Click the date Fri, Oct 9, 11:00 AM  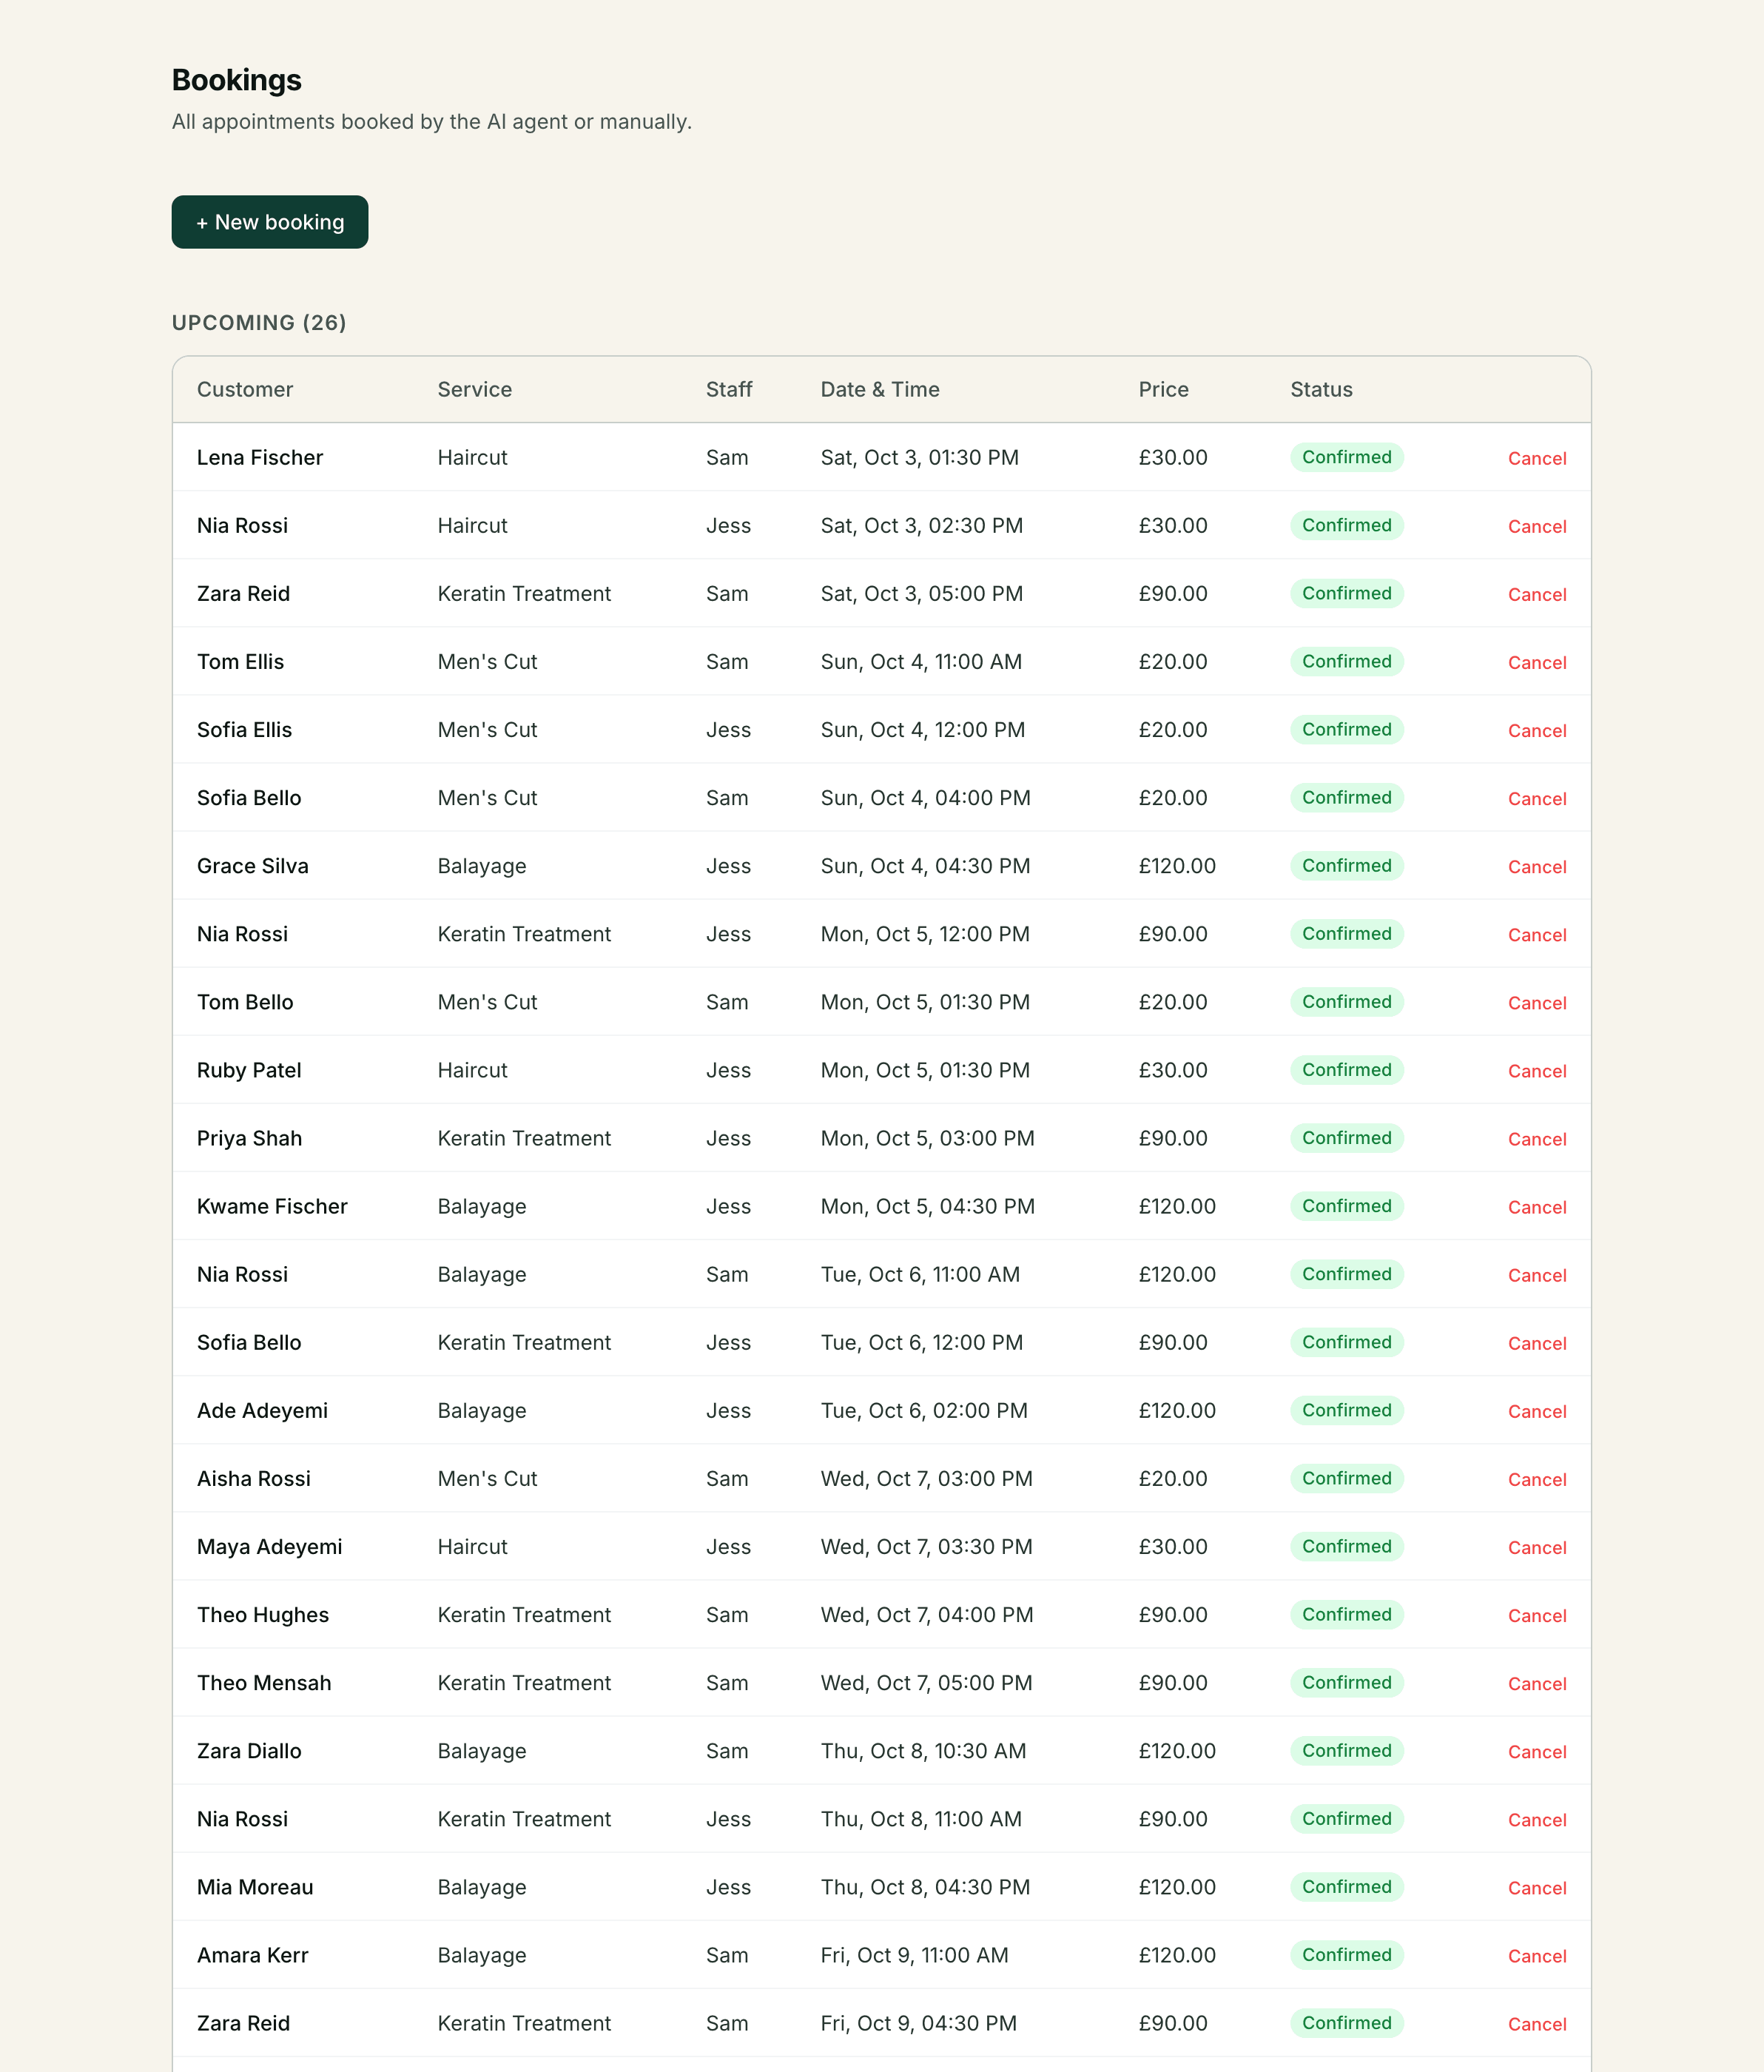click(914, 1955)
